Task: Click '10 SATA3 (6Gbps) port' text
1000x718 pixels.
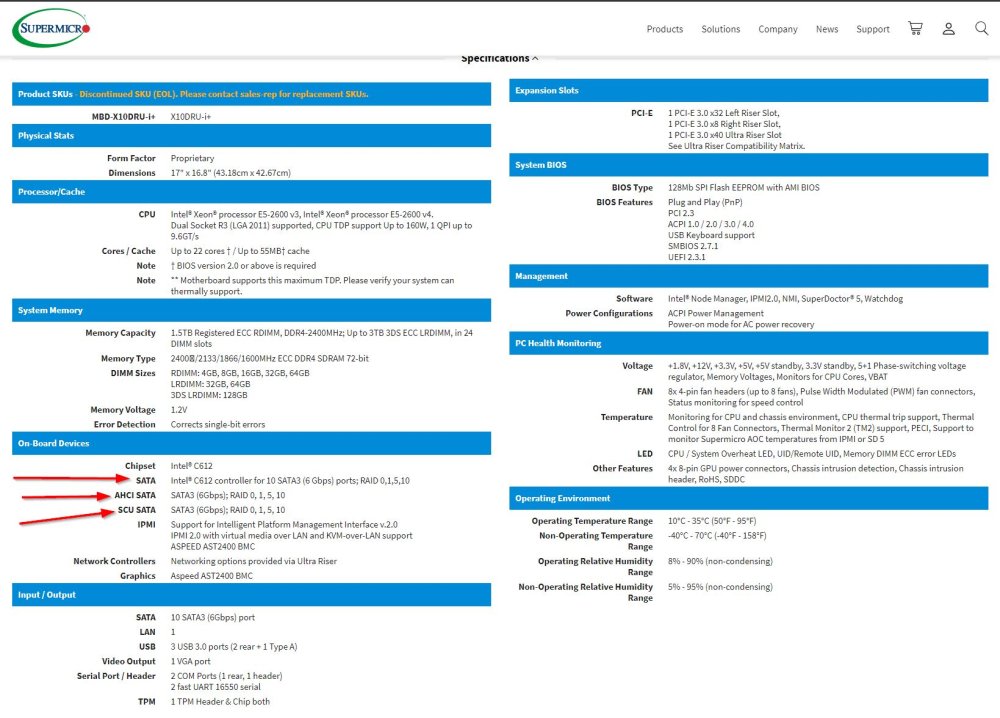Action: tap(212, 617)
